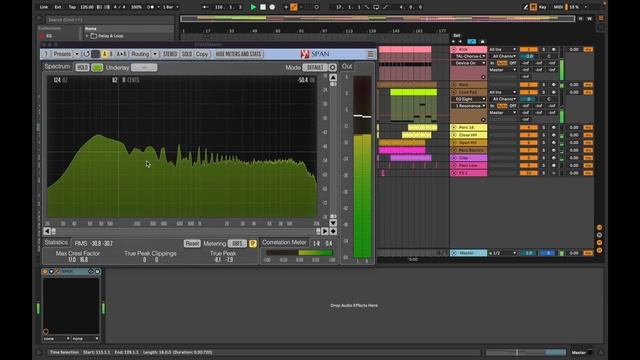Viewport: 640px width, 360px height.
Task: Toggle the SOLO button in SPAN
Action: point(187,54)
